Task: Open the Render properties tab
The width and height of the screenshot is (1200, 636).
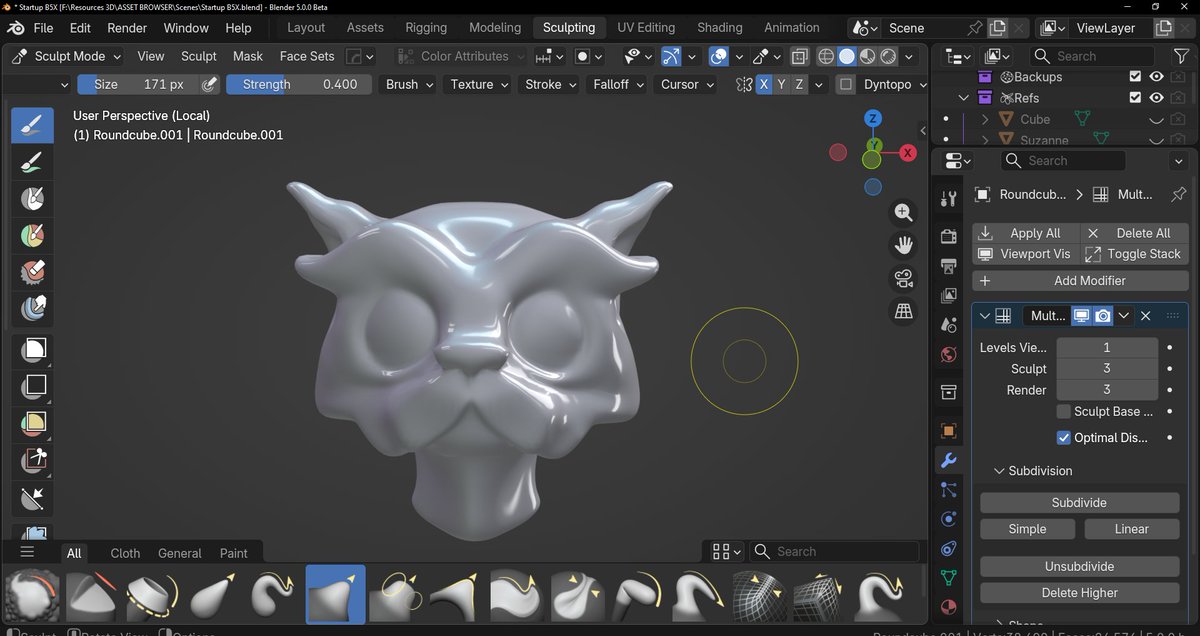Action: pyautogui.click(x=949, y=238)
